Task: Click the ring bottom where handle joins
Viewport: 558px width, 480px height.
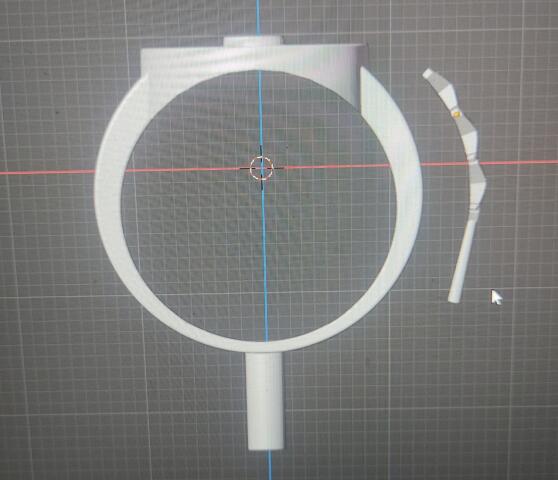Action: tap(265, 347)
